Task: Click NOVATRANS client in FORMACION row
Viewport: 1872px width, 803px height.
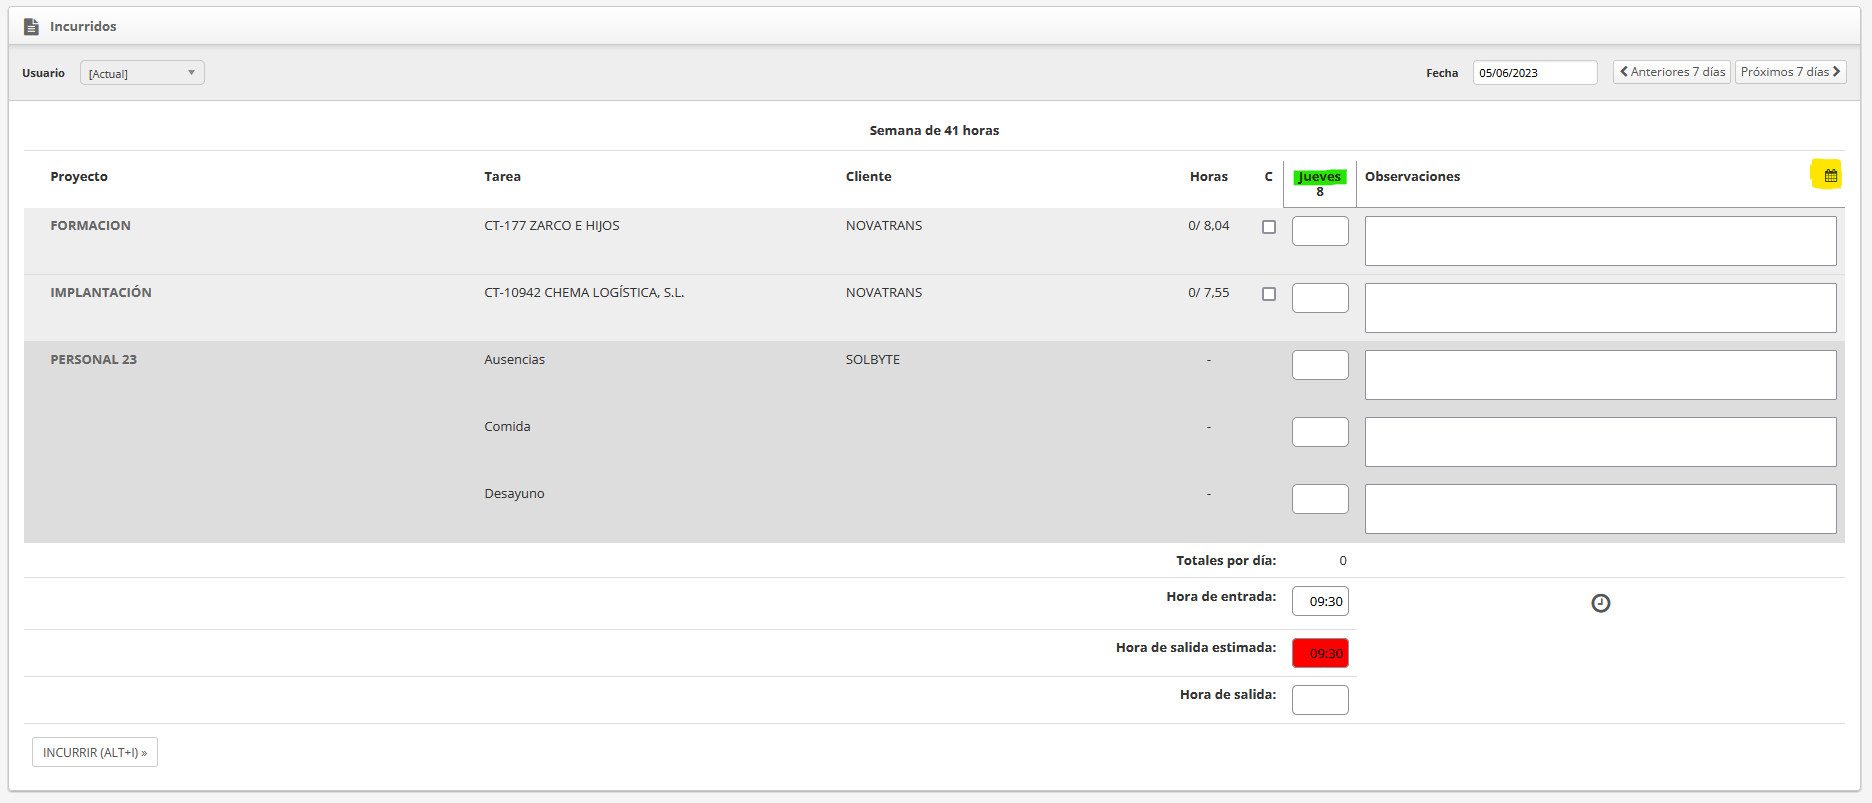Action: click(x=884, y=225)
